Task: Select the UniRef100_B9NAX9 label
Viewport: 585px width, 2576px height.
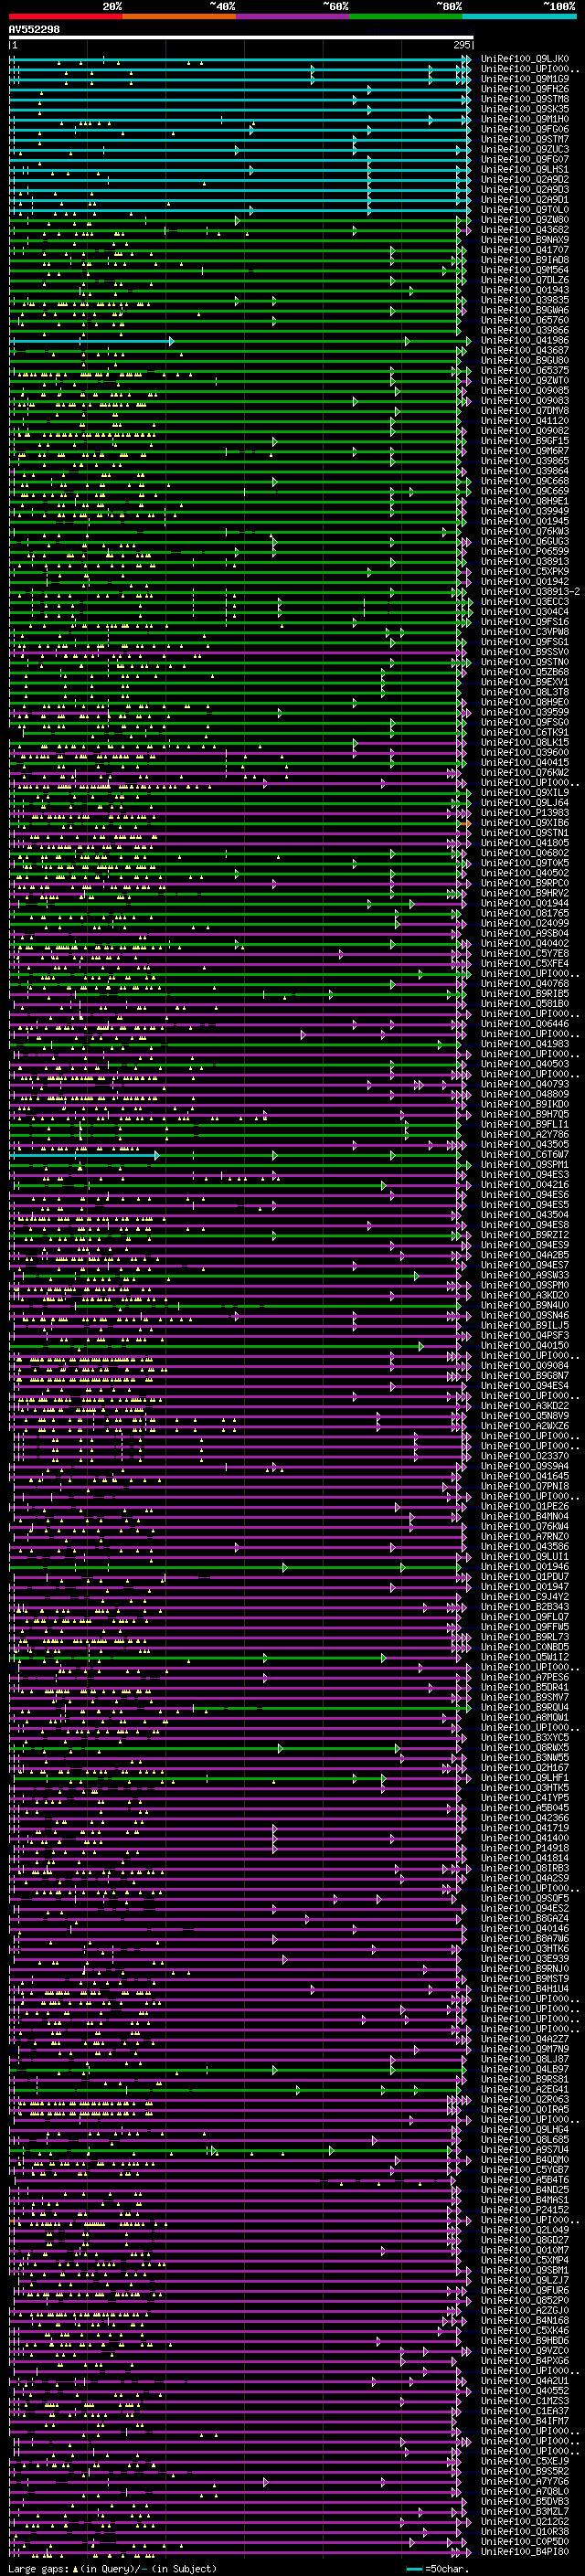Action: [525, 240]
